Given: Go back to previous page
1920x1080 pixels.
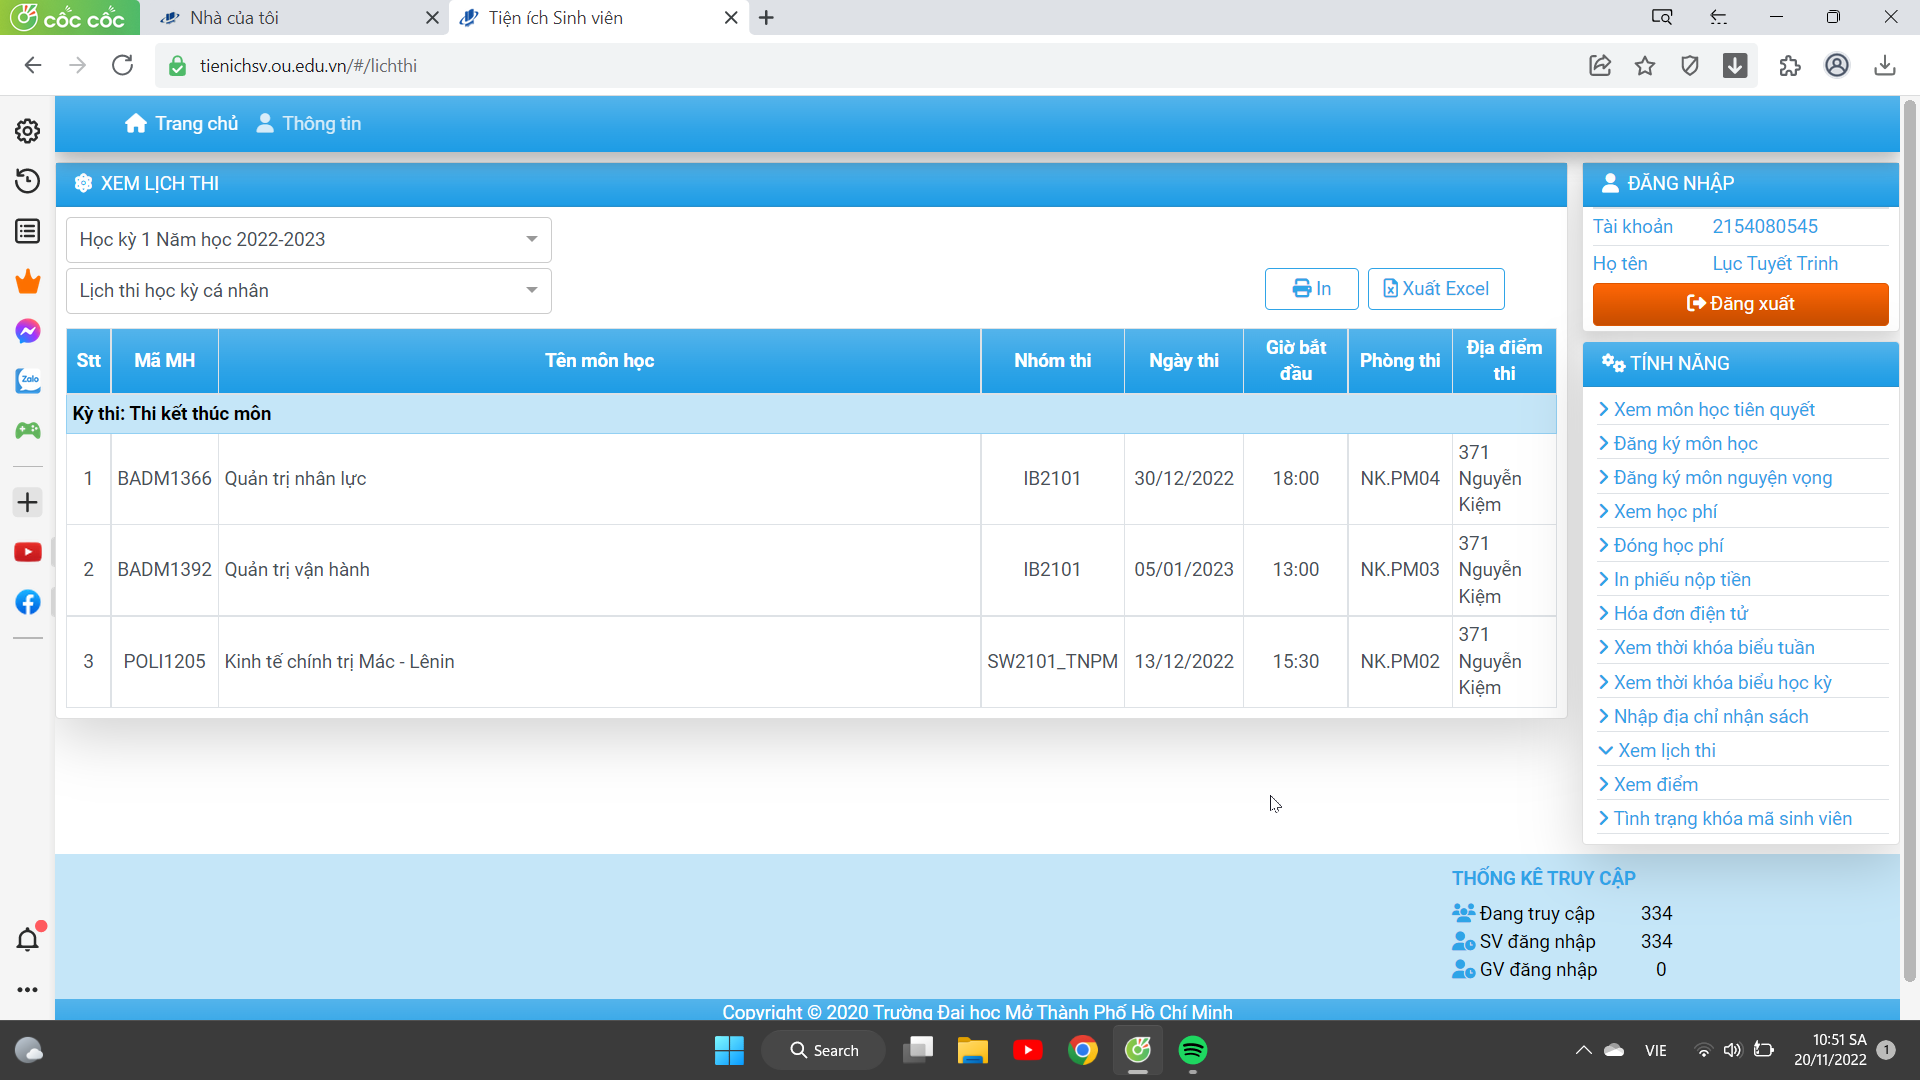Looking at the screenshot, I should [33, 66].
